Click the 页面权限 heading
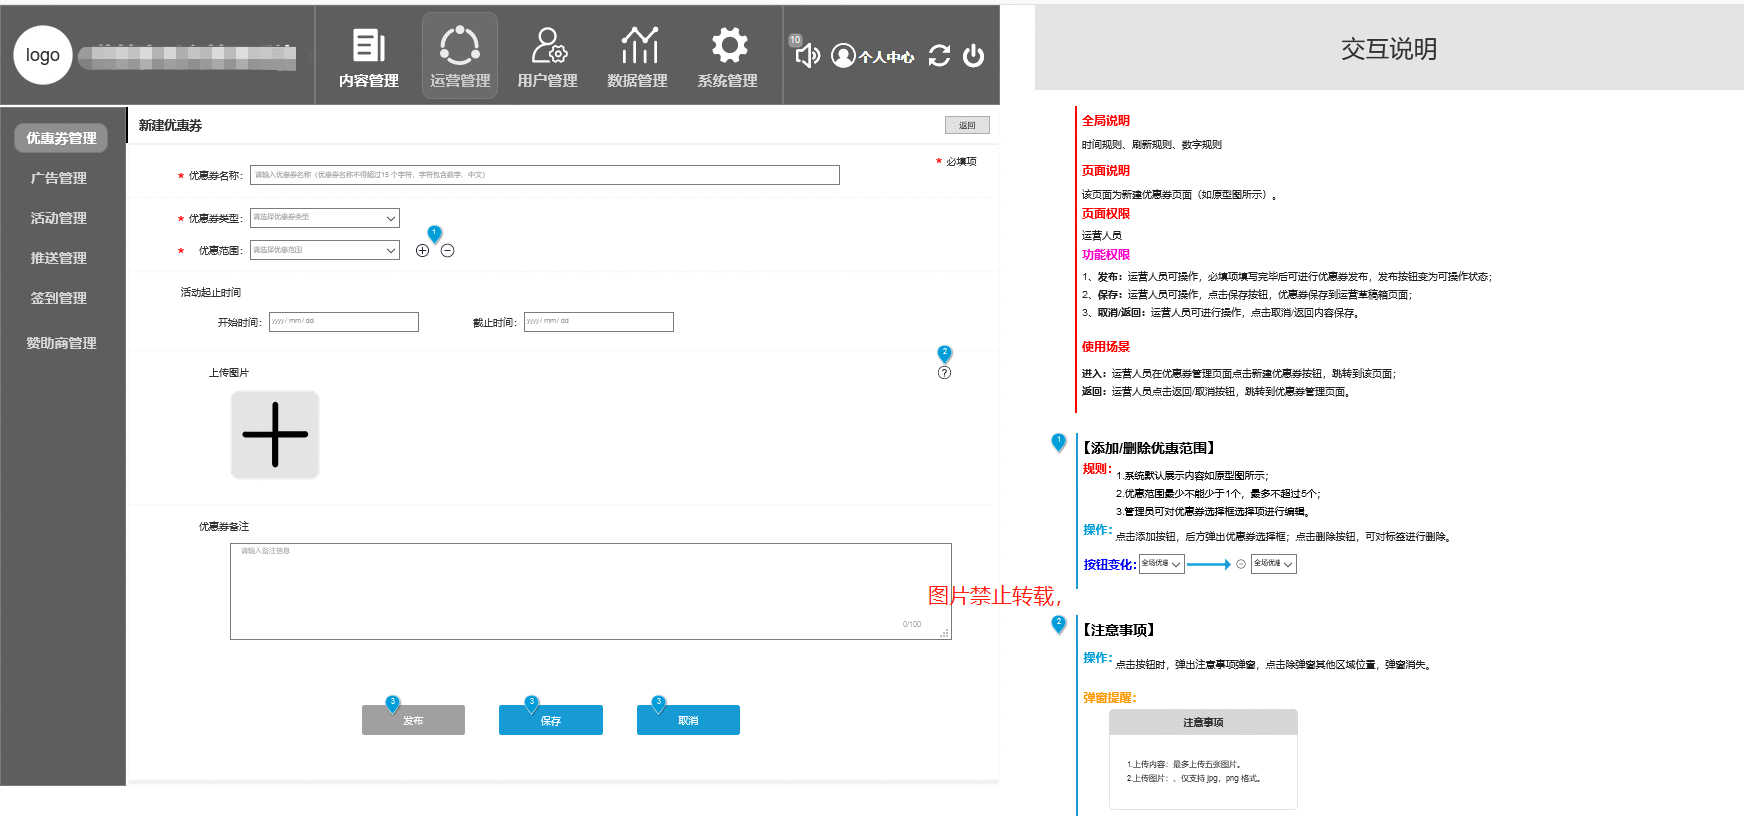Viewport: 1744px width, 824px height. click(x=1106, y=214)
